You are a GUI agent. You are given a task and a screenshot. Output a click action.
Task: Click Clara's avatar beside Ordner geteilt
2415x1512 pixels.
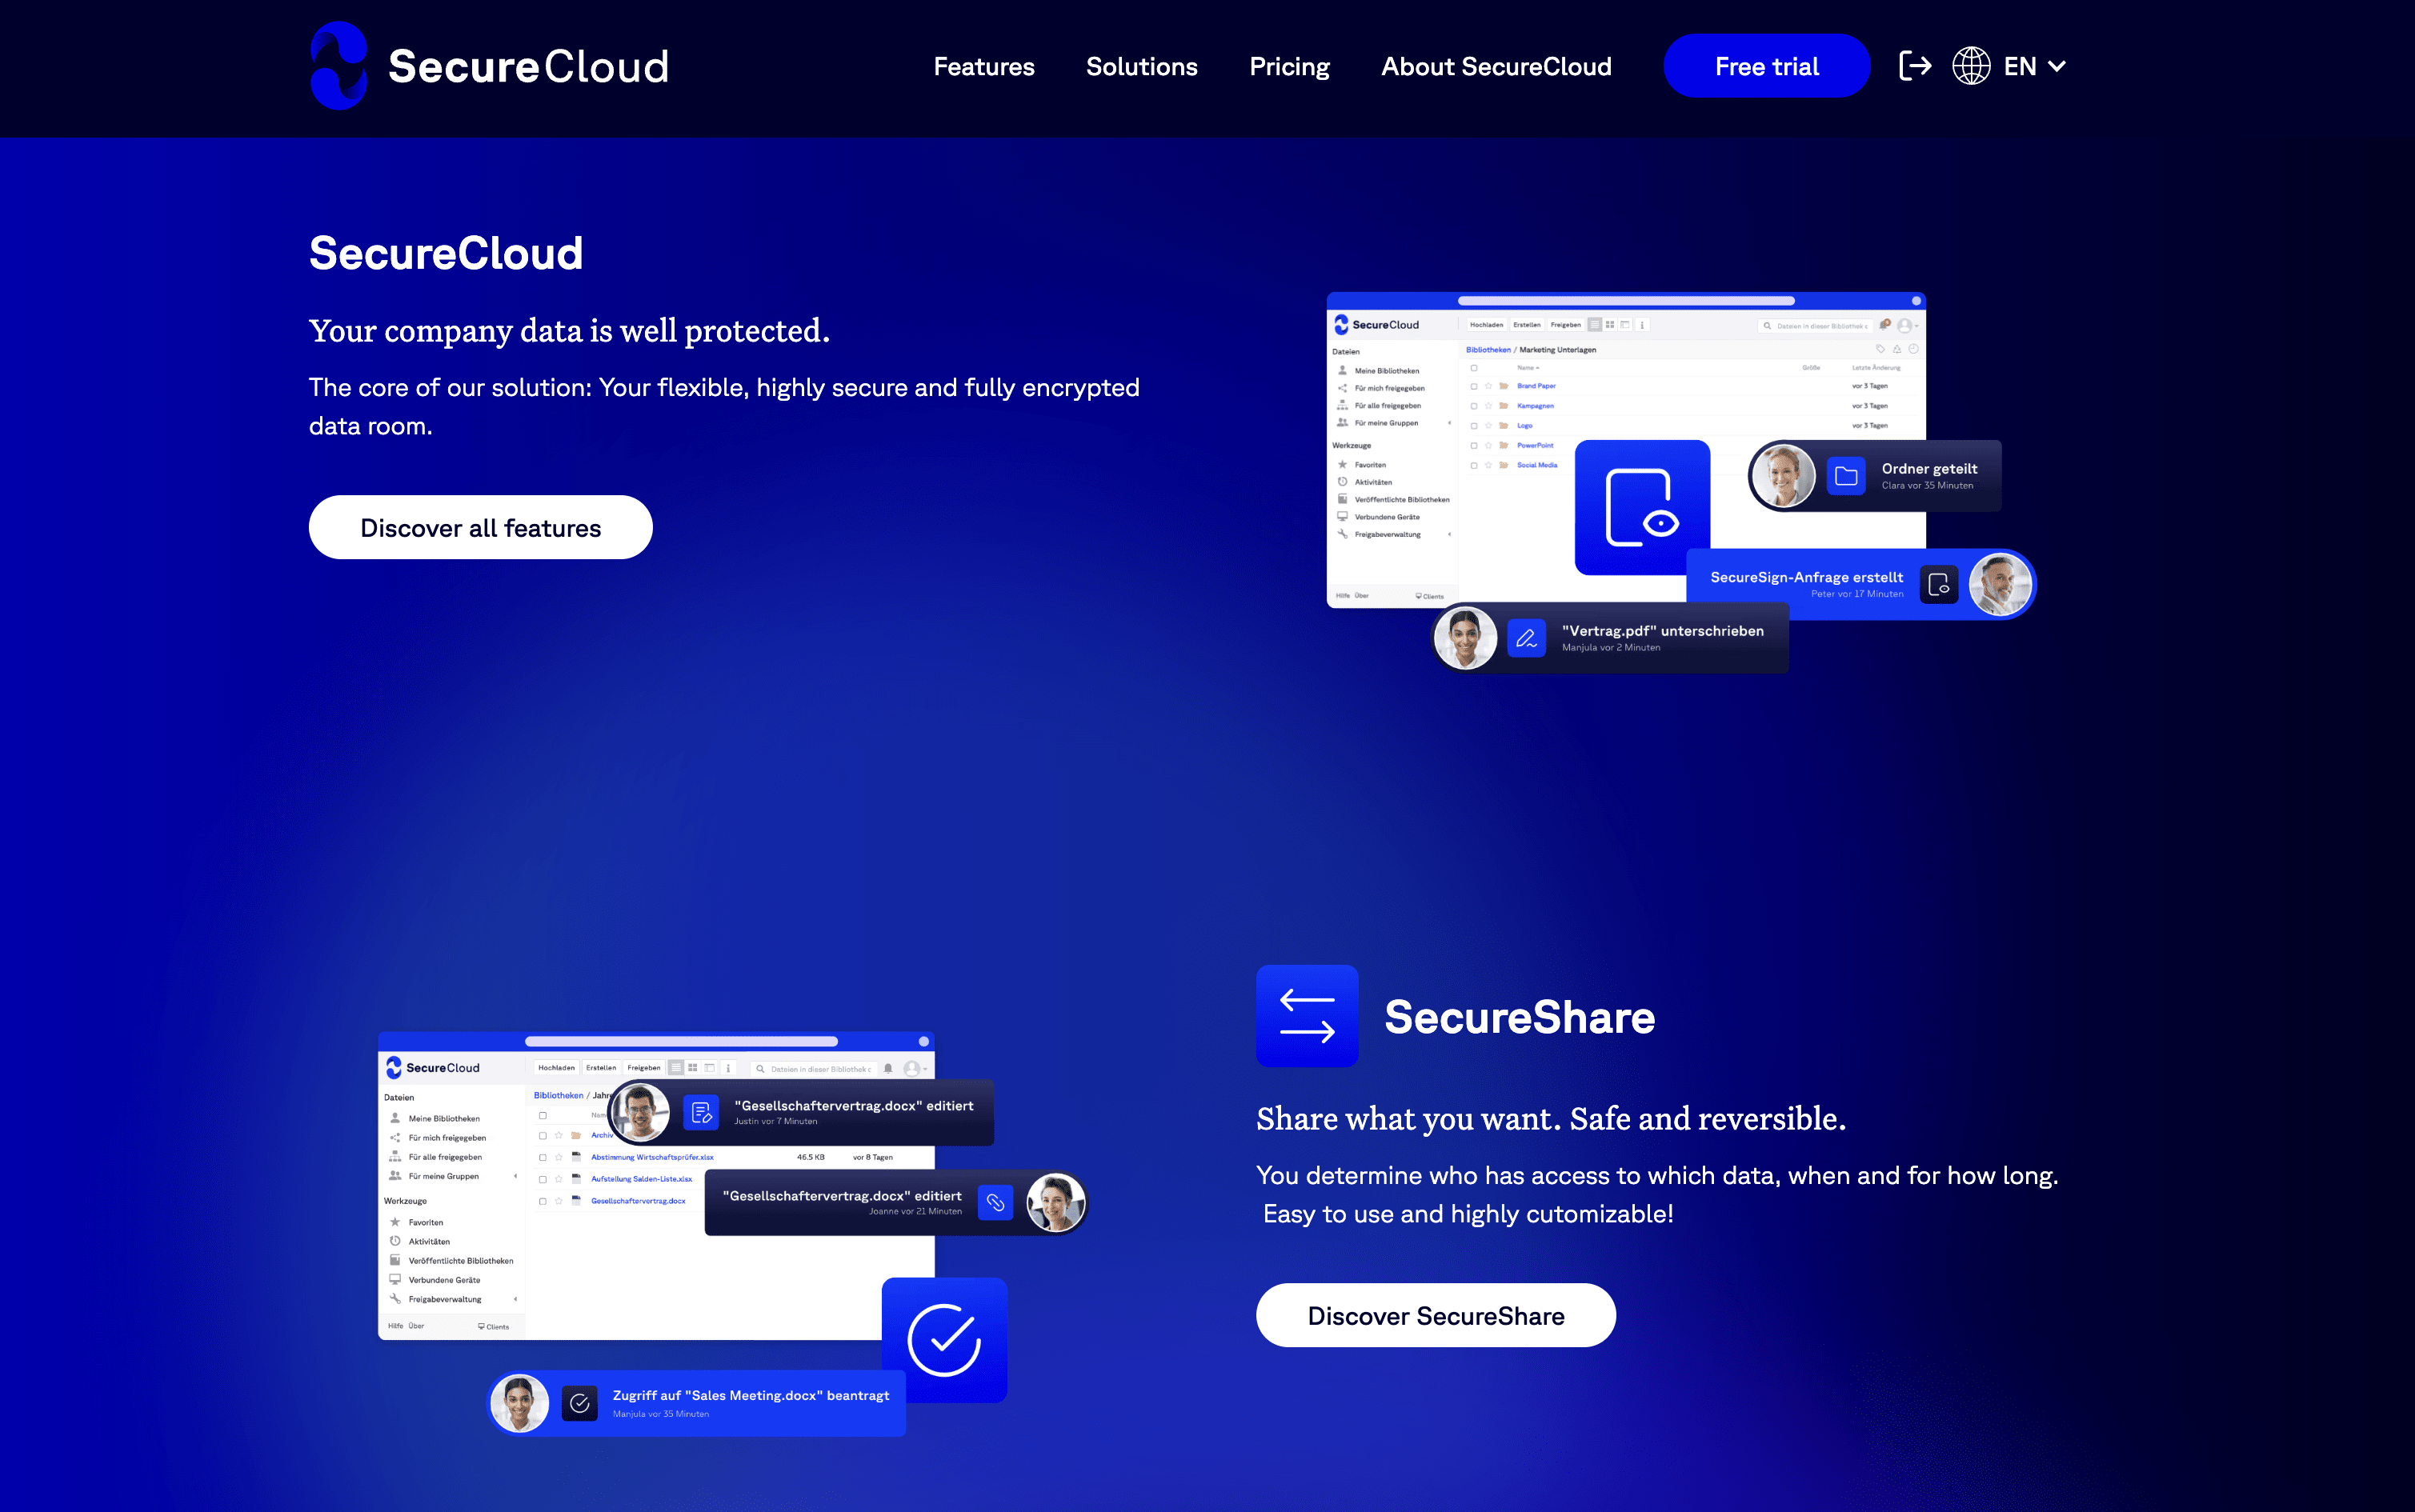coord(1783,476)
